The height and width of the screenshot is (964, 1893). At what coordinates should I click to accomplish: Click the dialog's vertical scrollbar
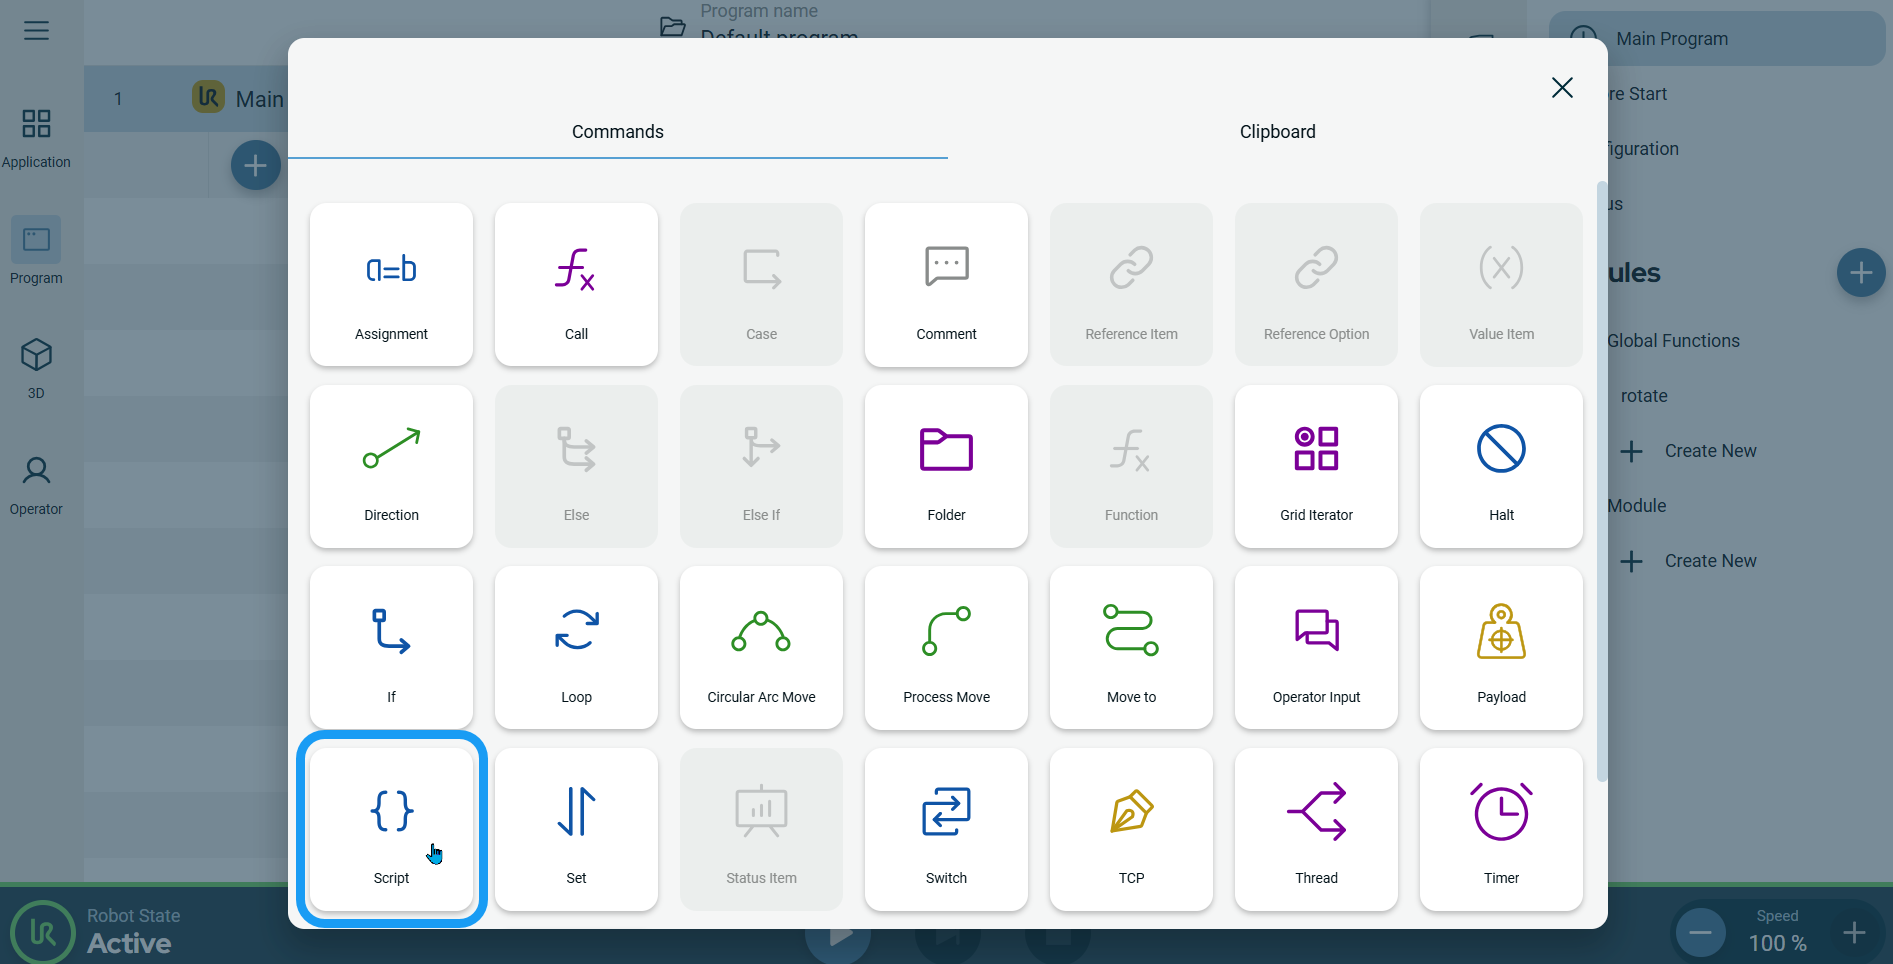coord(1601,480)
